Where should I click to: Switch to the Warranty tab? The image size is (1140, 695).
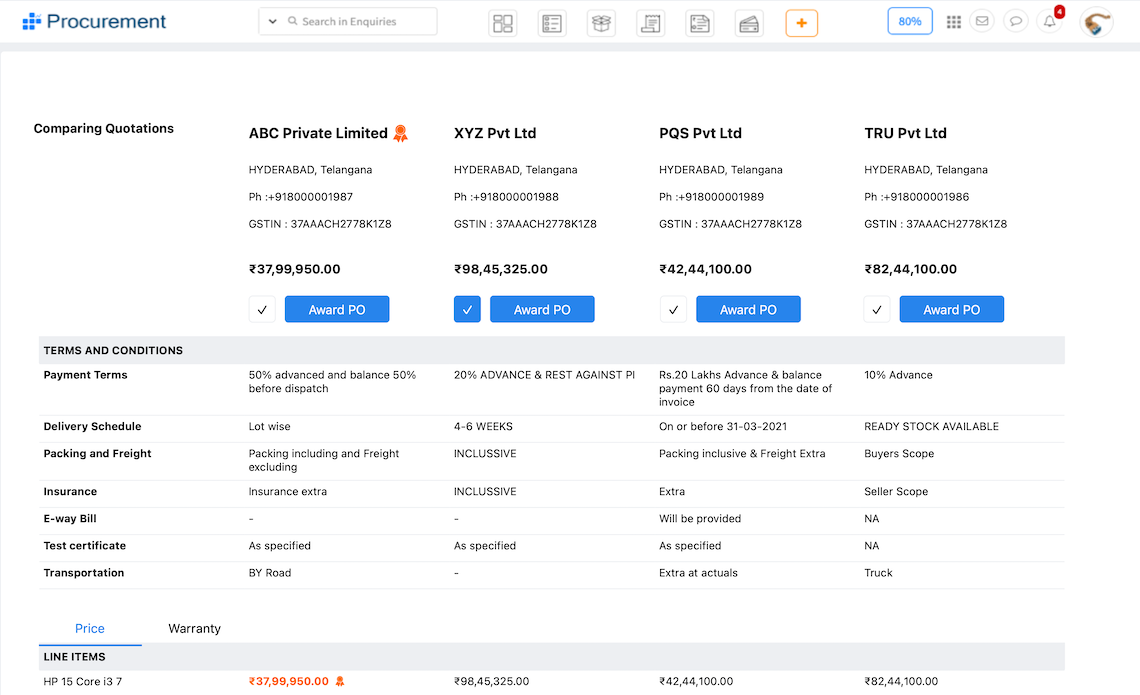[194, 628]
